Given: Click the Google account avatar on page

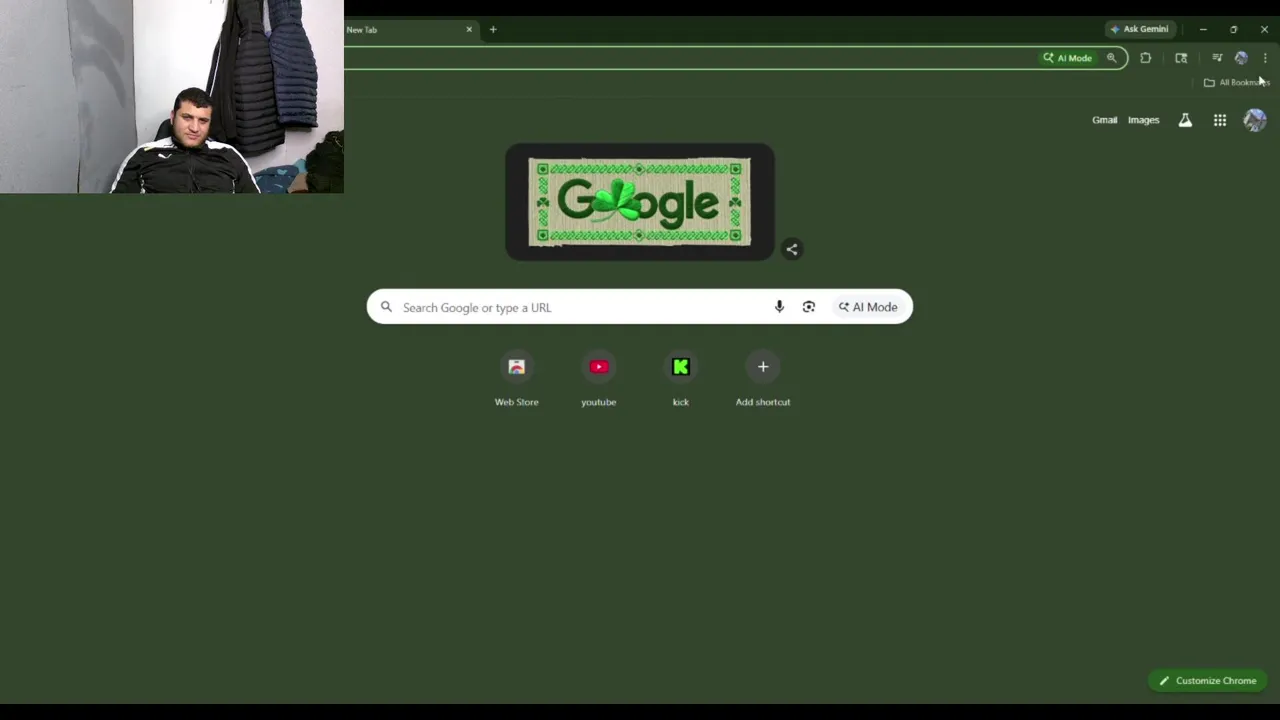Looking at the screenshot, I should [x=1254, y=120].
